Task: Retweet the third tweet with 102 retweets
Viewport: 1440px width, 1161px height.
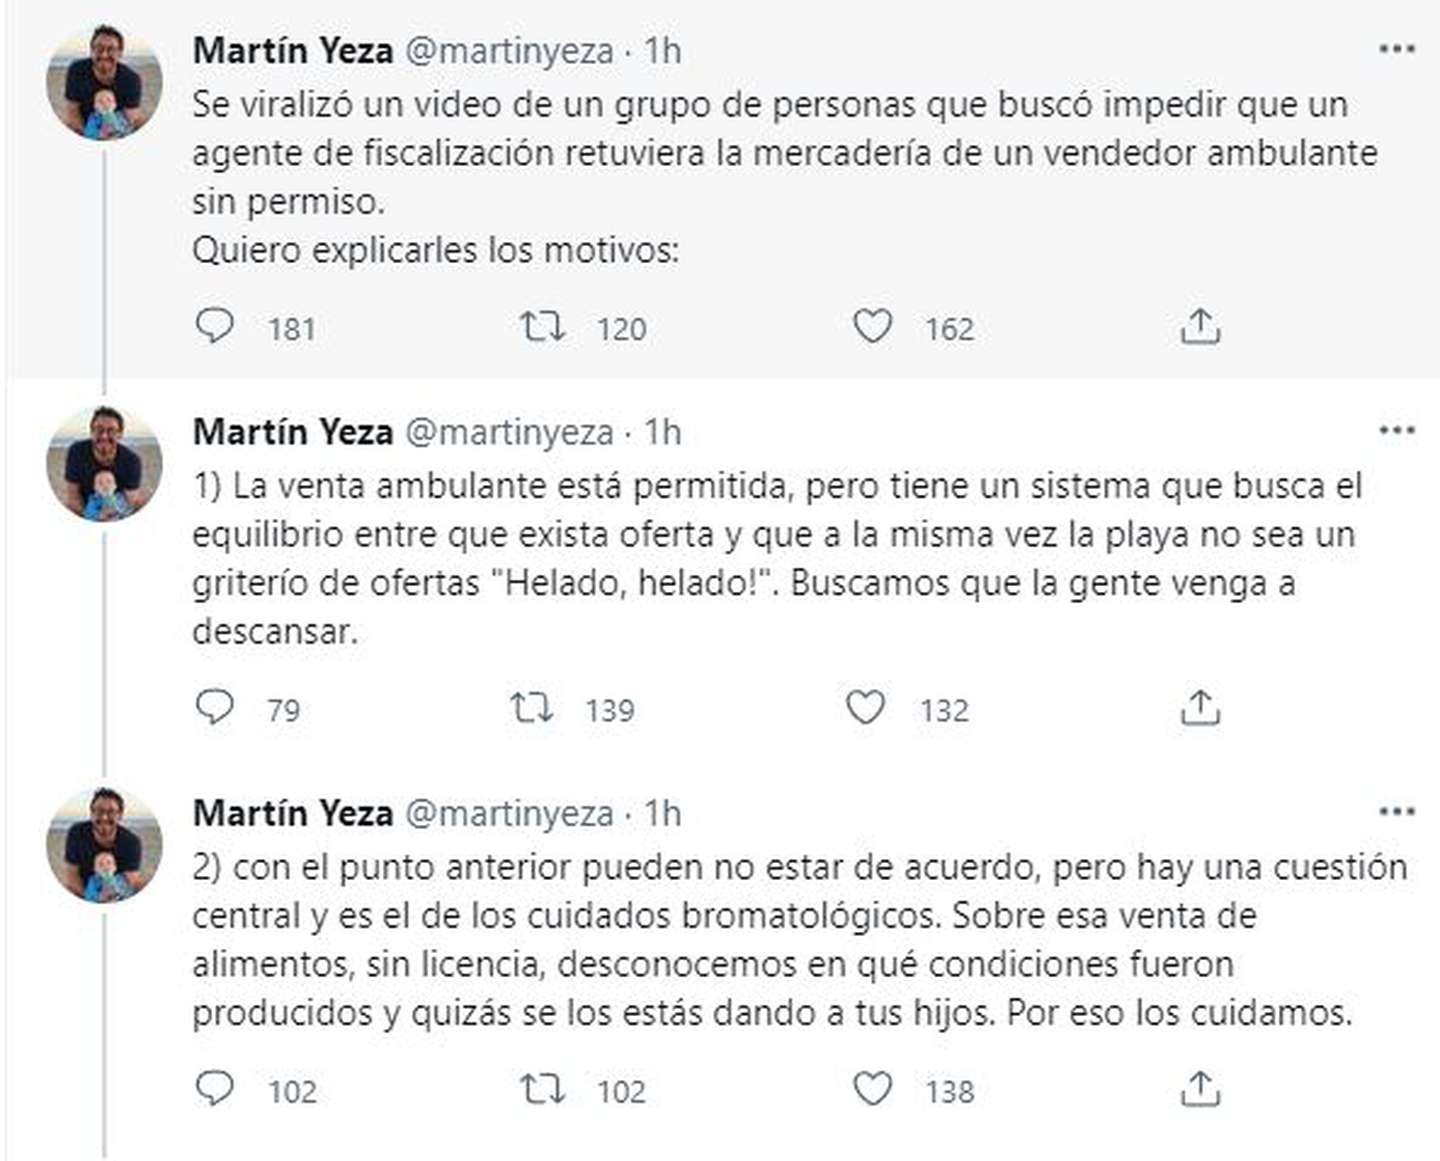Action: 542,1089
